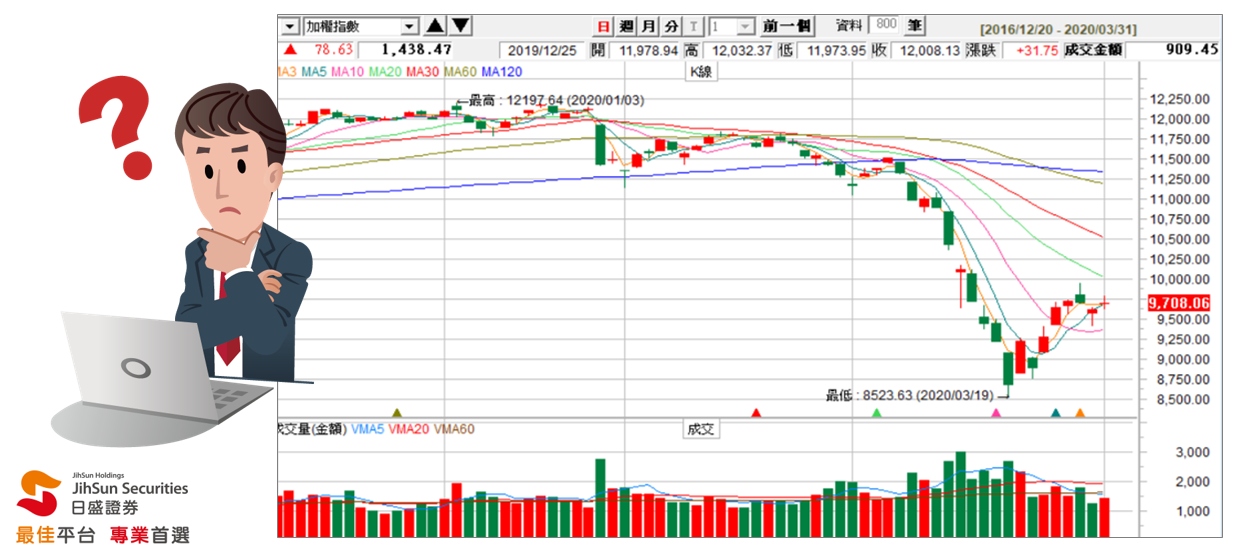Image resolution: width=1236 pixels, height=552 pixels.
Task: Switch chart to monthly (月) period
Action: pos(649,27)
